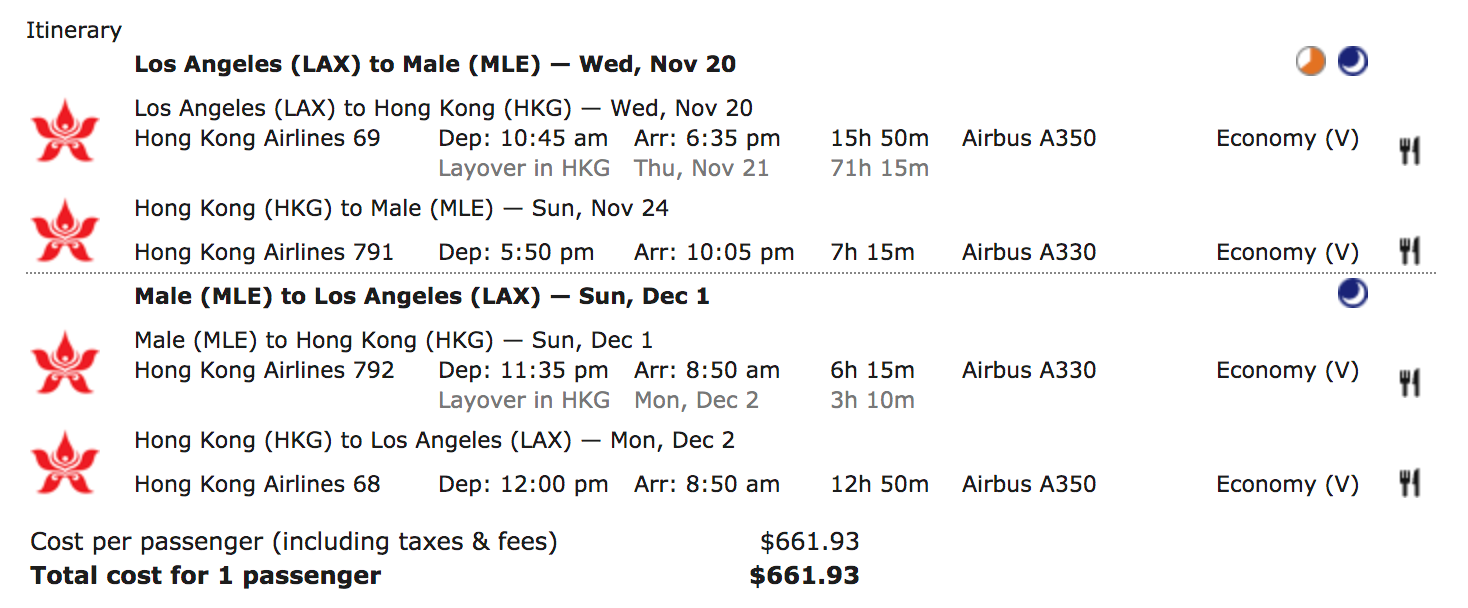Click the Airbus A350 aircraft for flight 69
The image size is (1468, 608).
pos(1029,139)
